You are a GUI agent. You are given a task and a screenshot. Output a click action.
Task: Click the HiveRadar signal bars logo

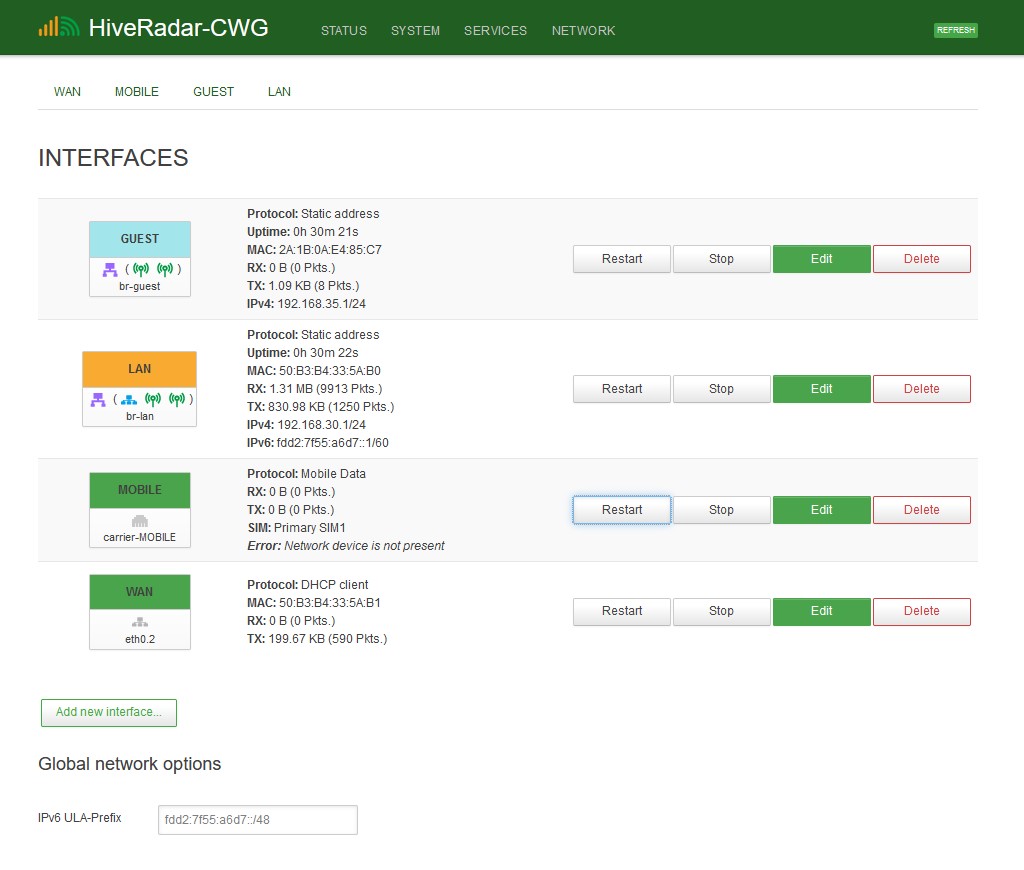click(59, 27)
